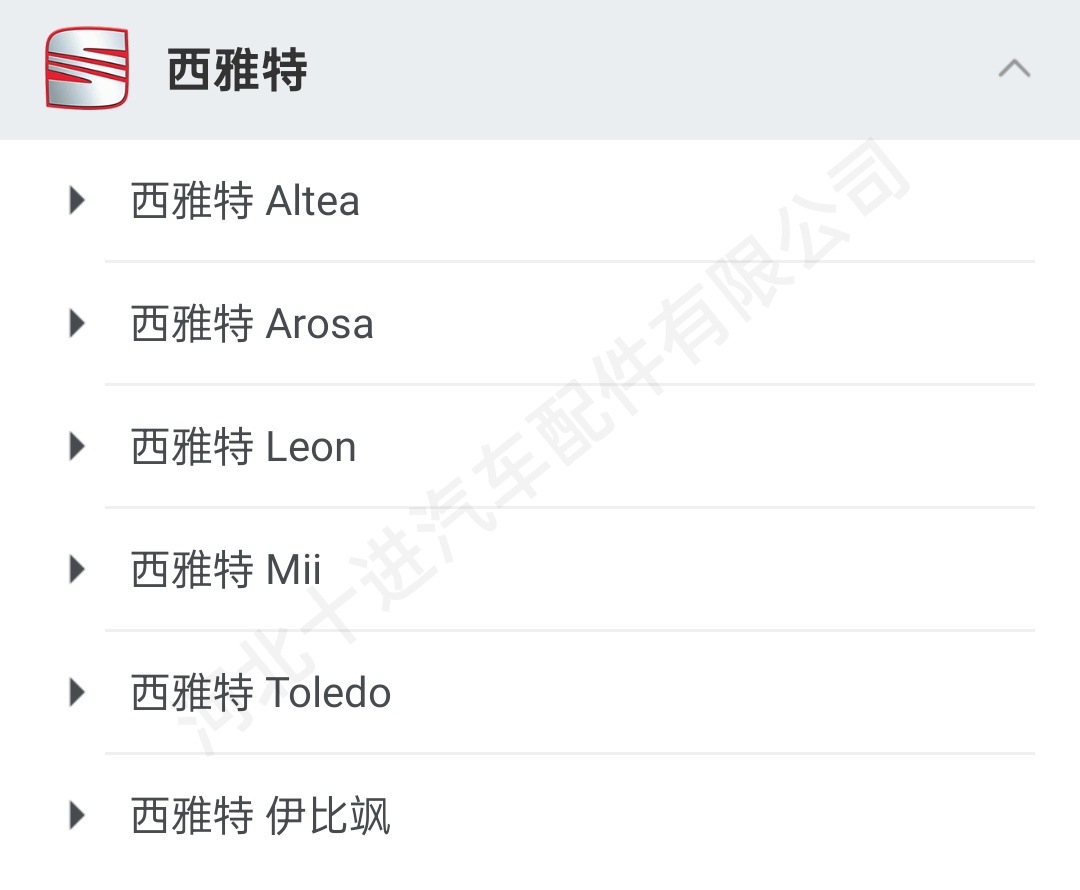
Task: Expand the arrow beside 西雅特 Arosa
Action: click(x=77, y=324)
